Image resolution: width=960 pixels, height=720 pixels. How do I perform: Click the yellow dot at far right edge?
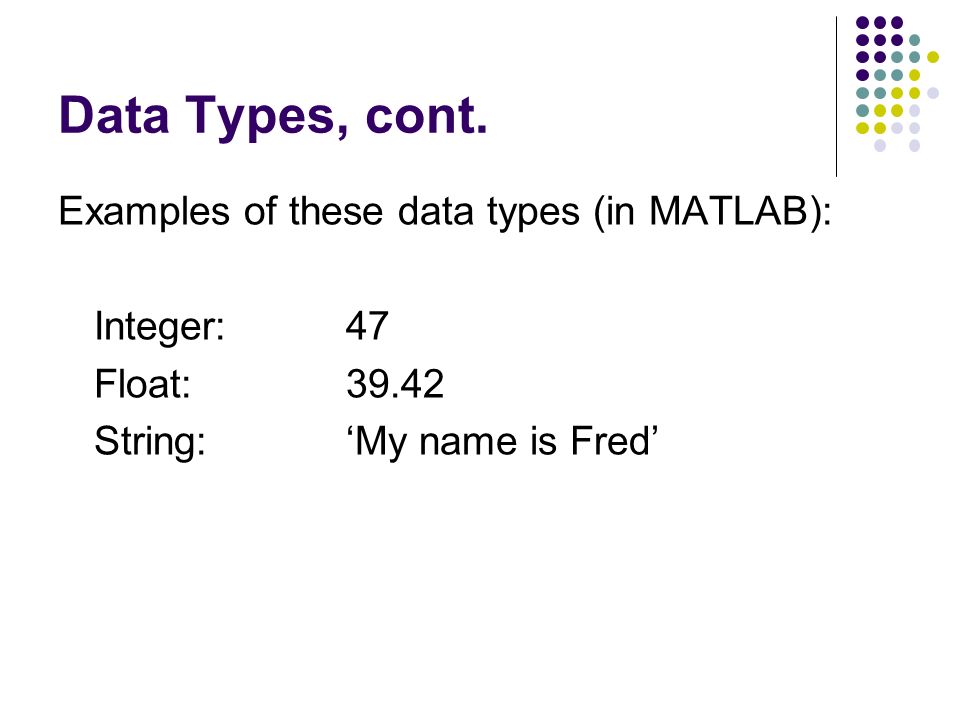coord(932,58)
